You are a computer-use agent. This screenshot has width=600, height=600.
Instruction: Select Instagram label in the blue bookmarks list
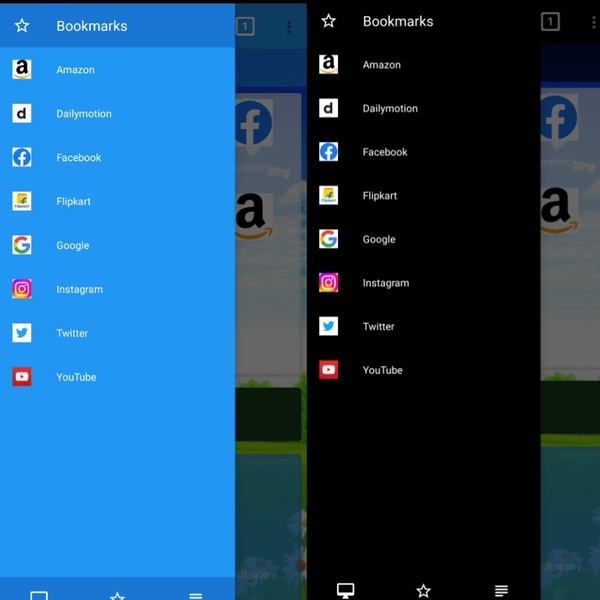pyautogui.click(x=80, y=289)
